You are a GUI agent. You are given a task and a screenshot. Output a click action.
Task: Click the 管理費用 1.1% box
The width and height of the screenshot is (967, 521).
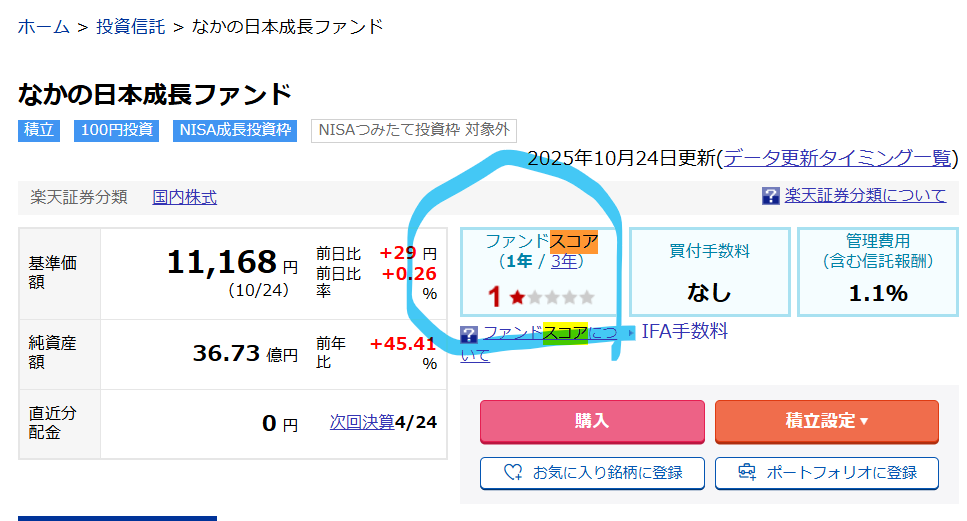pyautogui.click(x=878, y=272)
